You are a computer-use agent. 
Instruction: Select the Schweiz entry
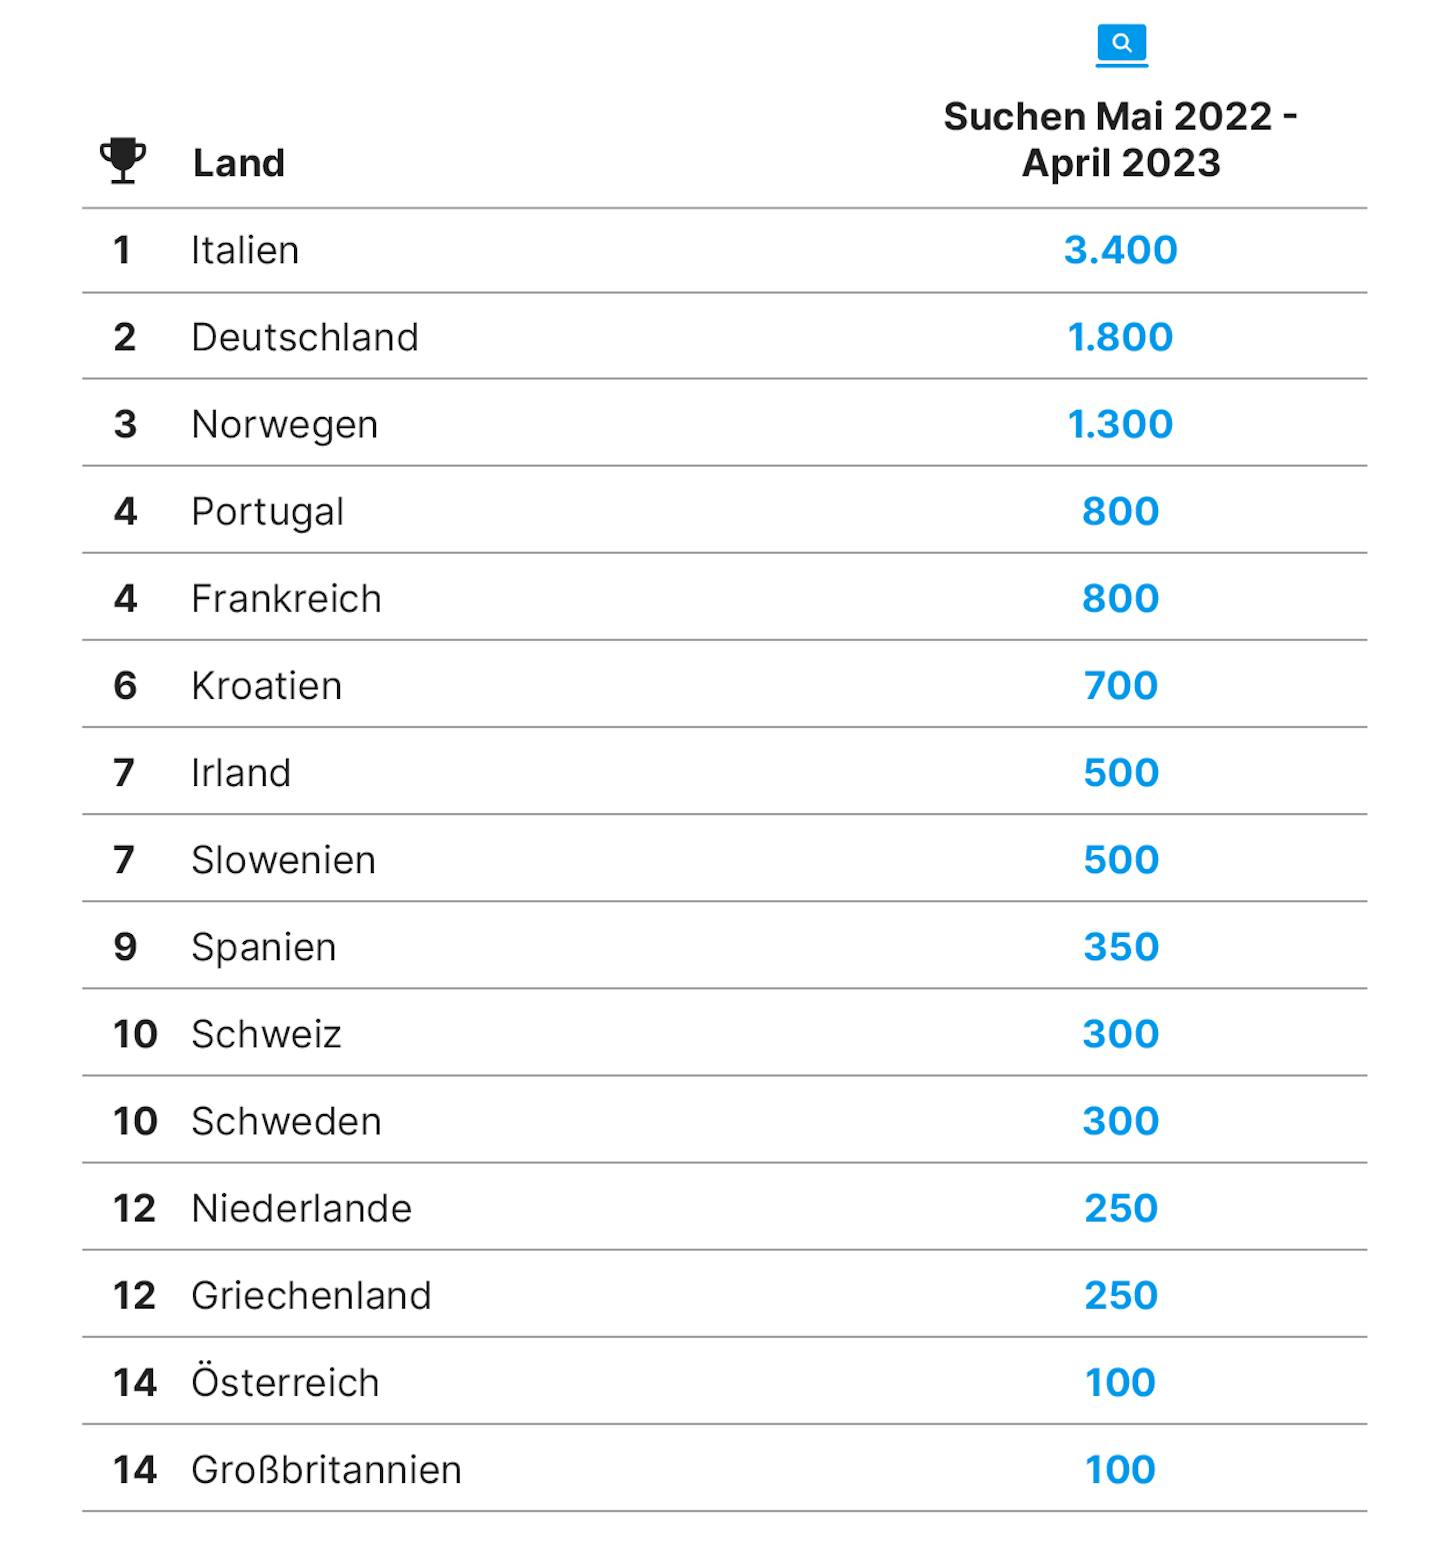[x=724, y=1033]
